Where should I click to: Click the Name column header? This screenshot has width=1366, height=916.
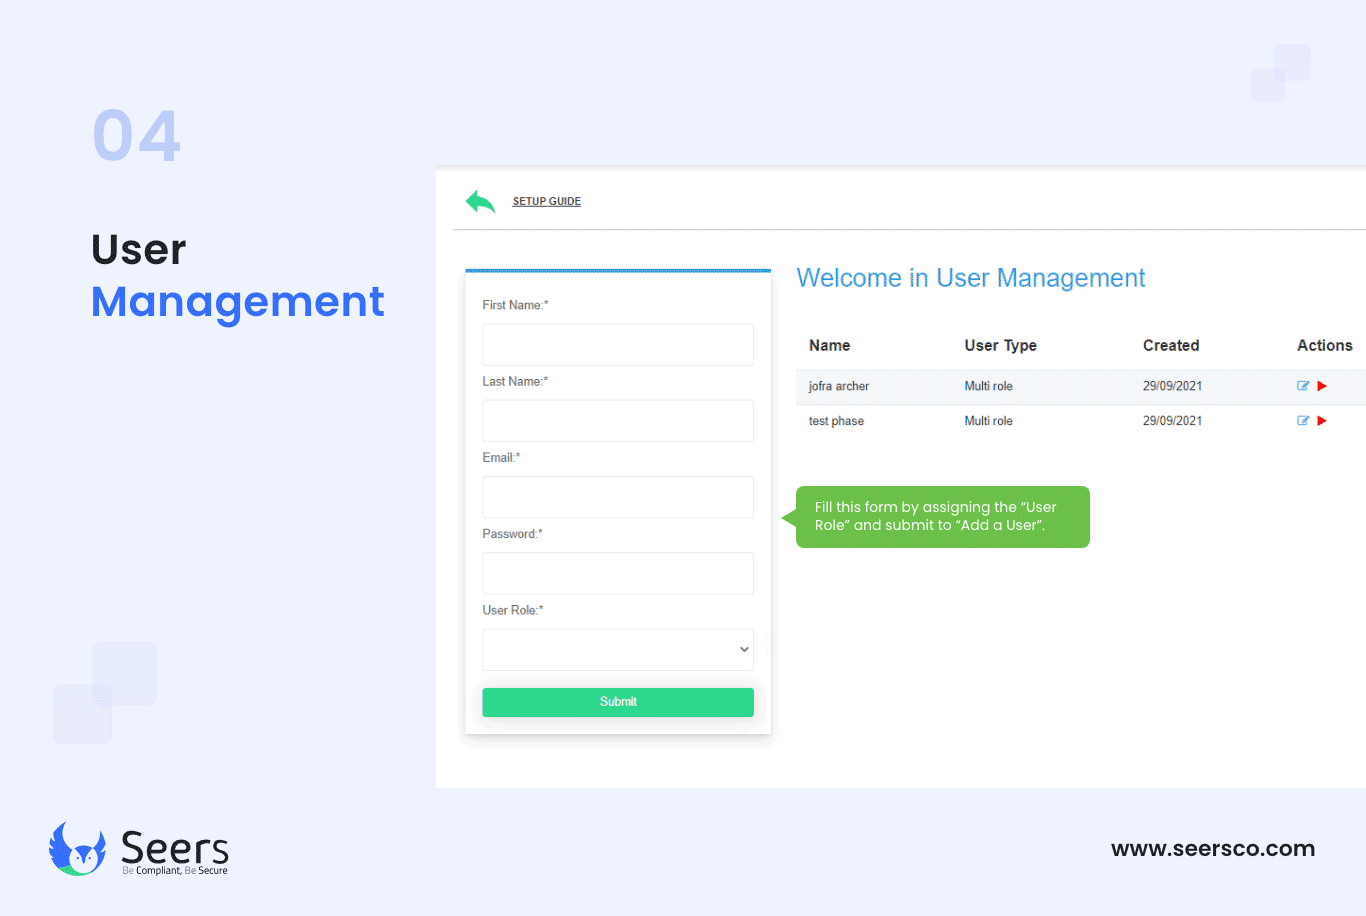point(829,346)
